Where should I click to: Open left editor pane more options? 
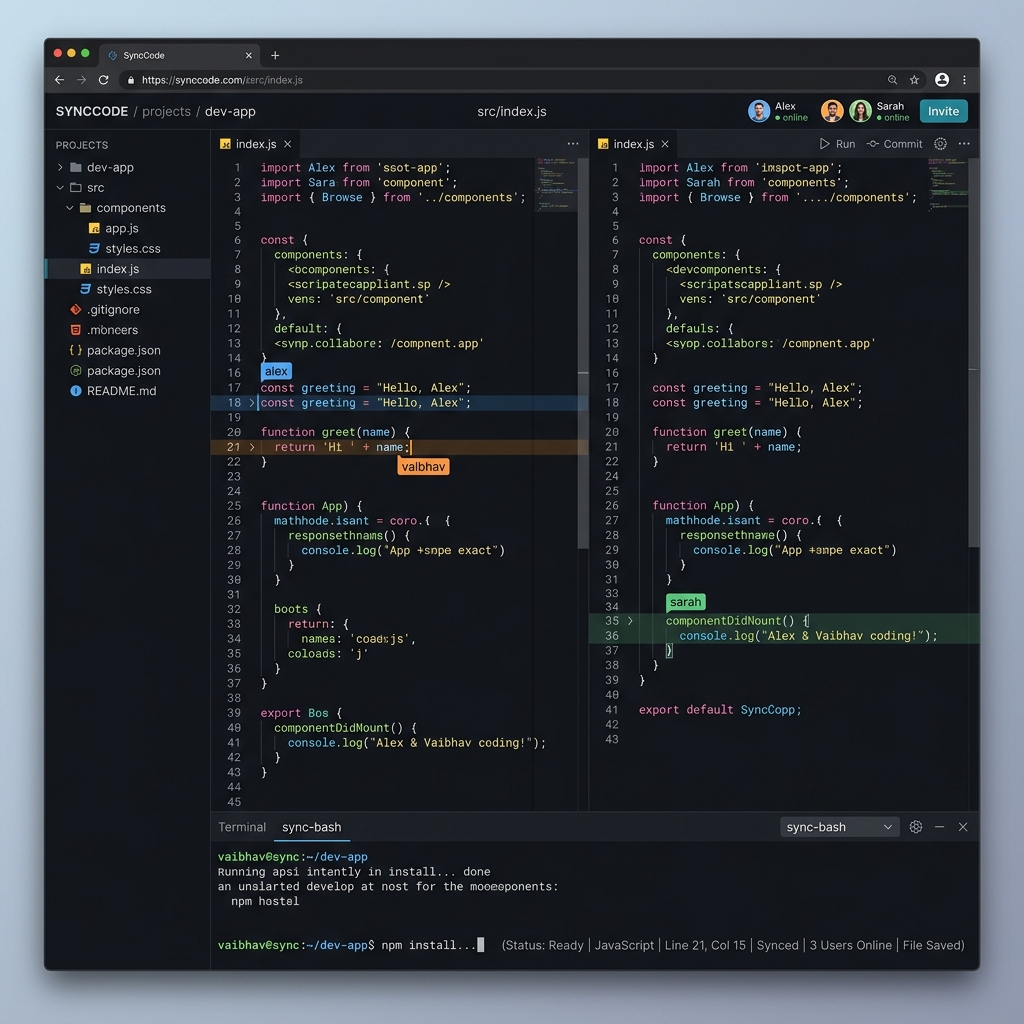573,144
